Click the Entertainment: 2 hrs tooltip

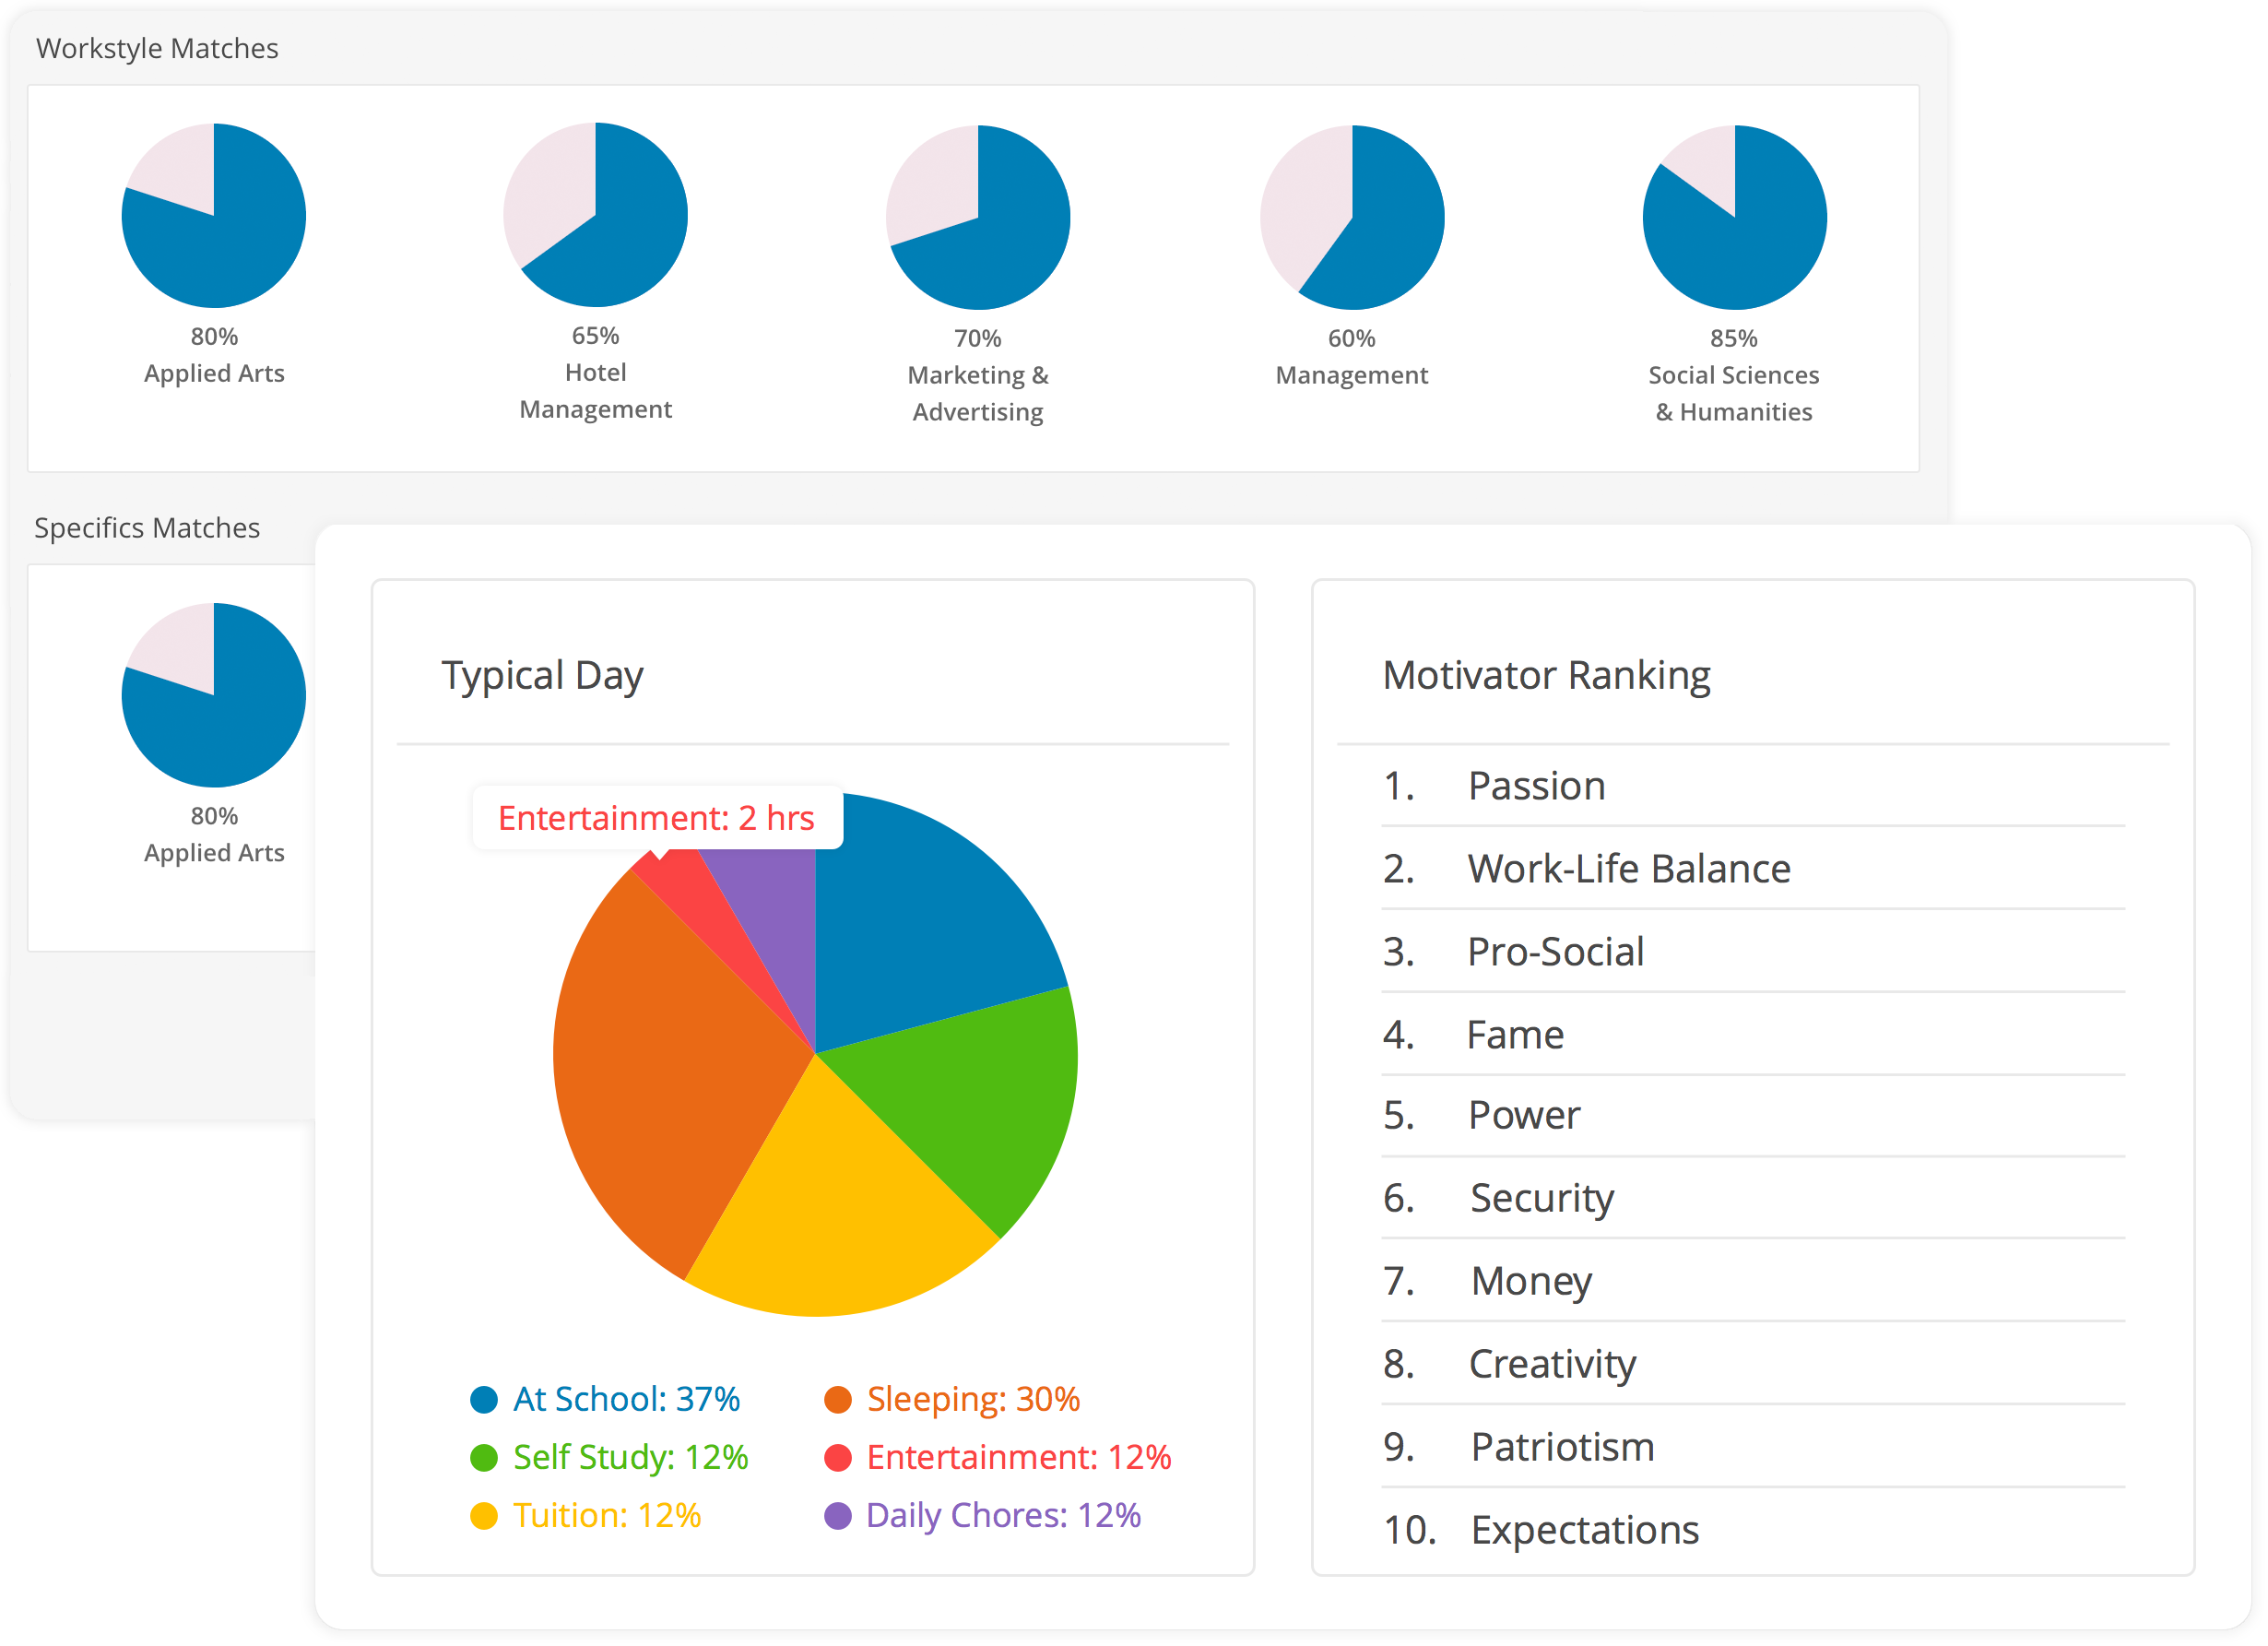[x=656, y=818]
